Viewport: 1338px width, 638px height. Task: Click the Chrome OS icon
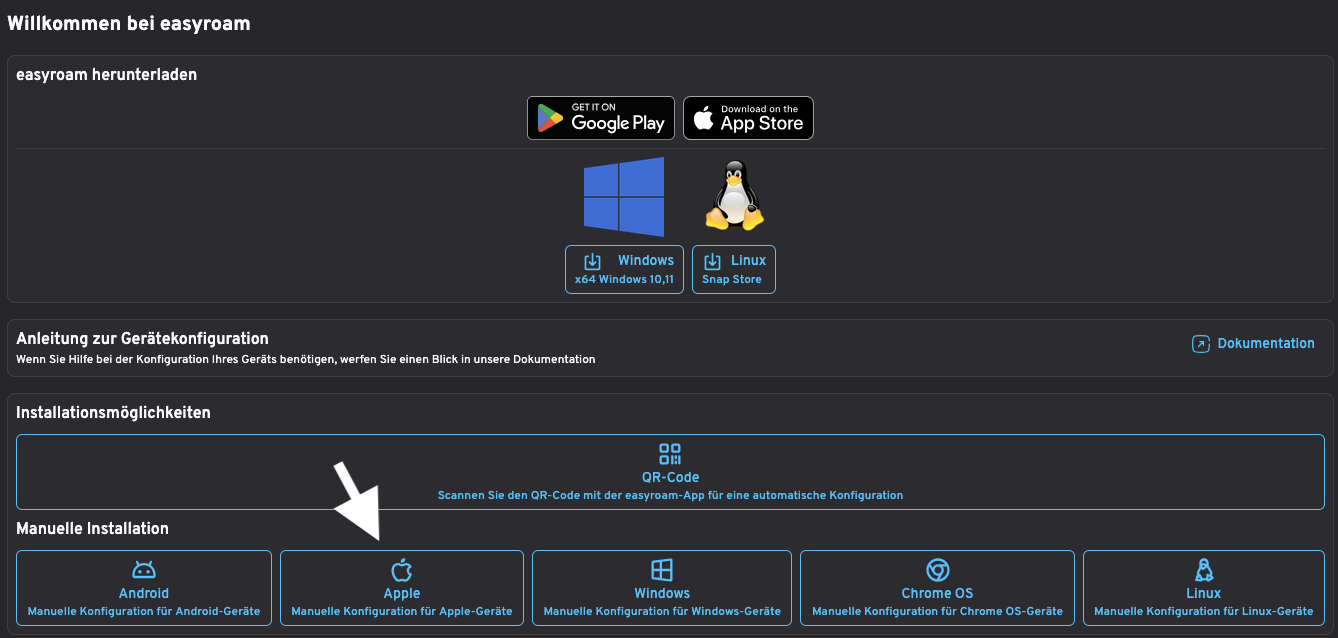tap(937, 570)
